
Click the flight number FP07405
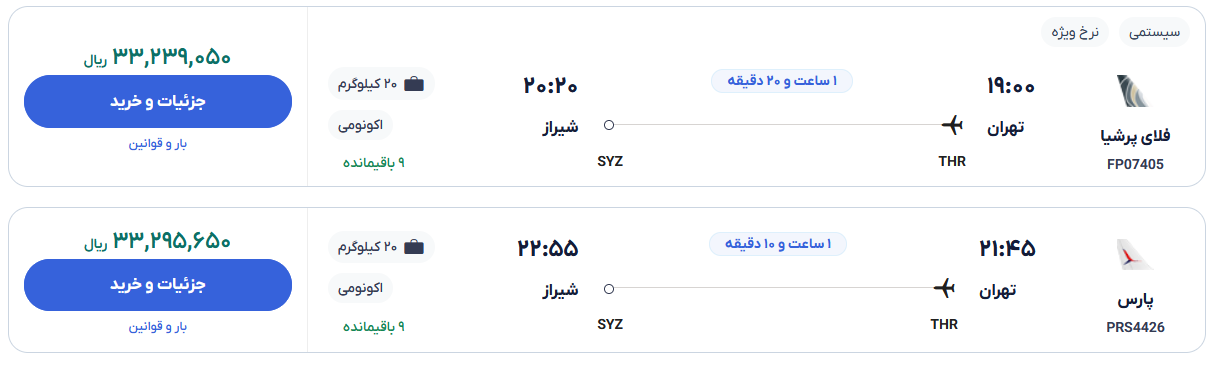[x=1135, y=164]
